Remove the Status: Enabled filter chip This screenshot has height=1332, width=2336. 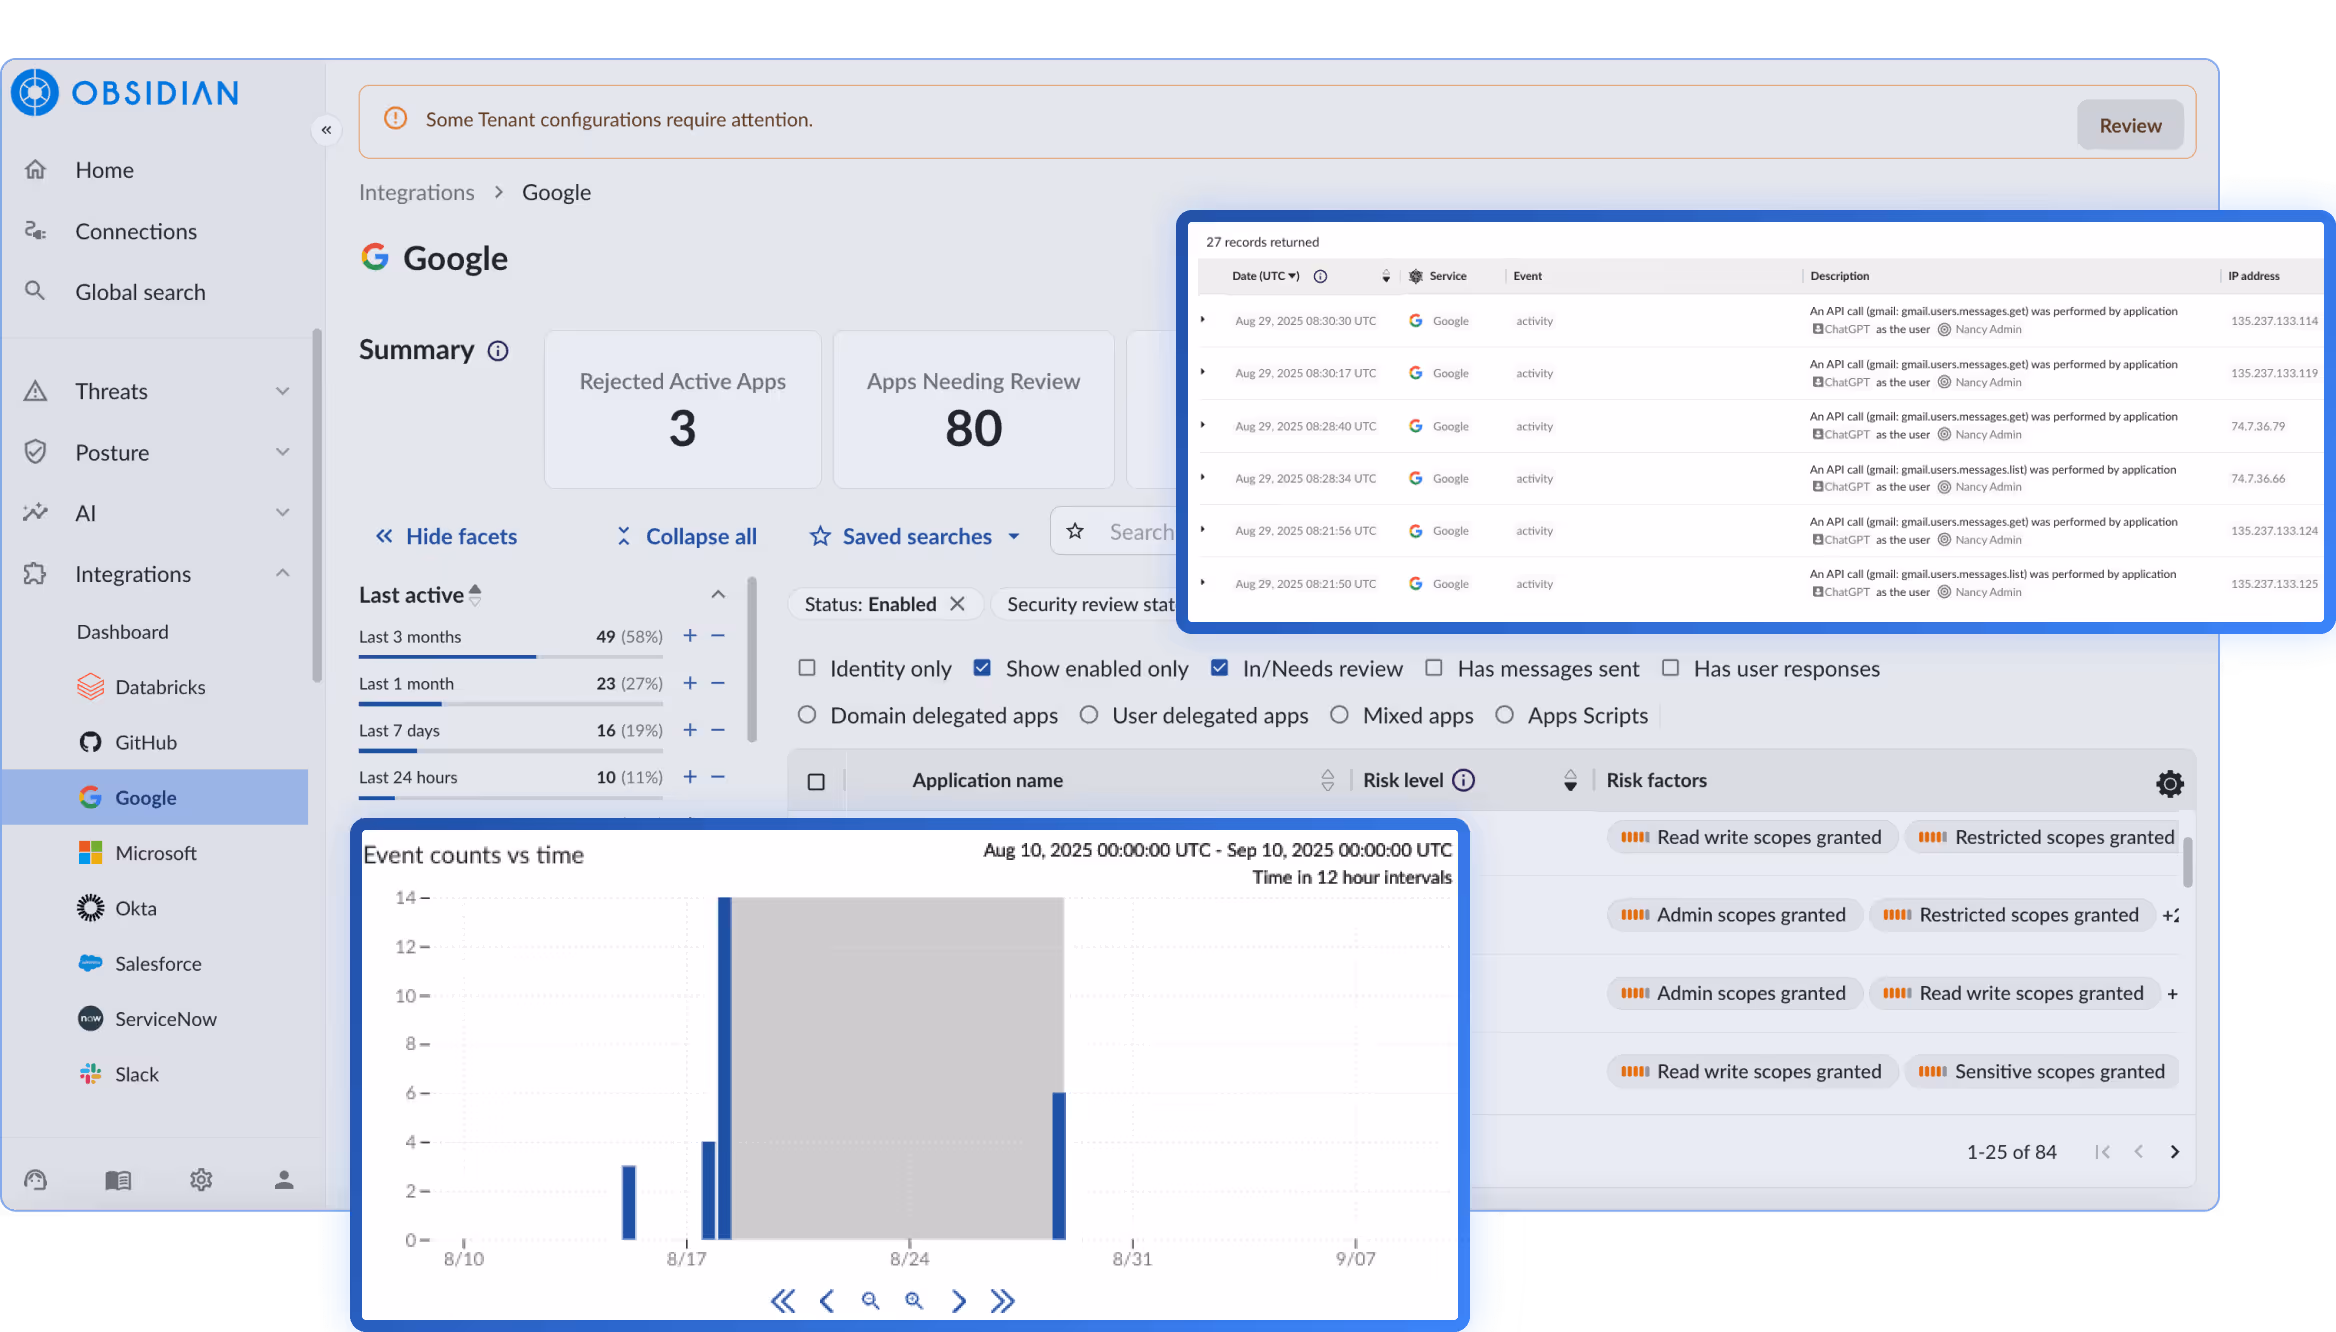[957, 604]
